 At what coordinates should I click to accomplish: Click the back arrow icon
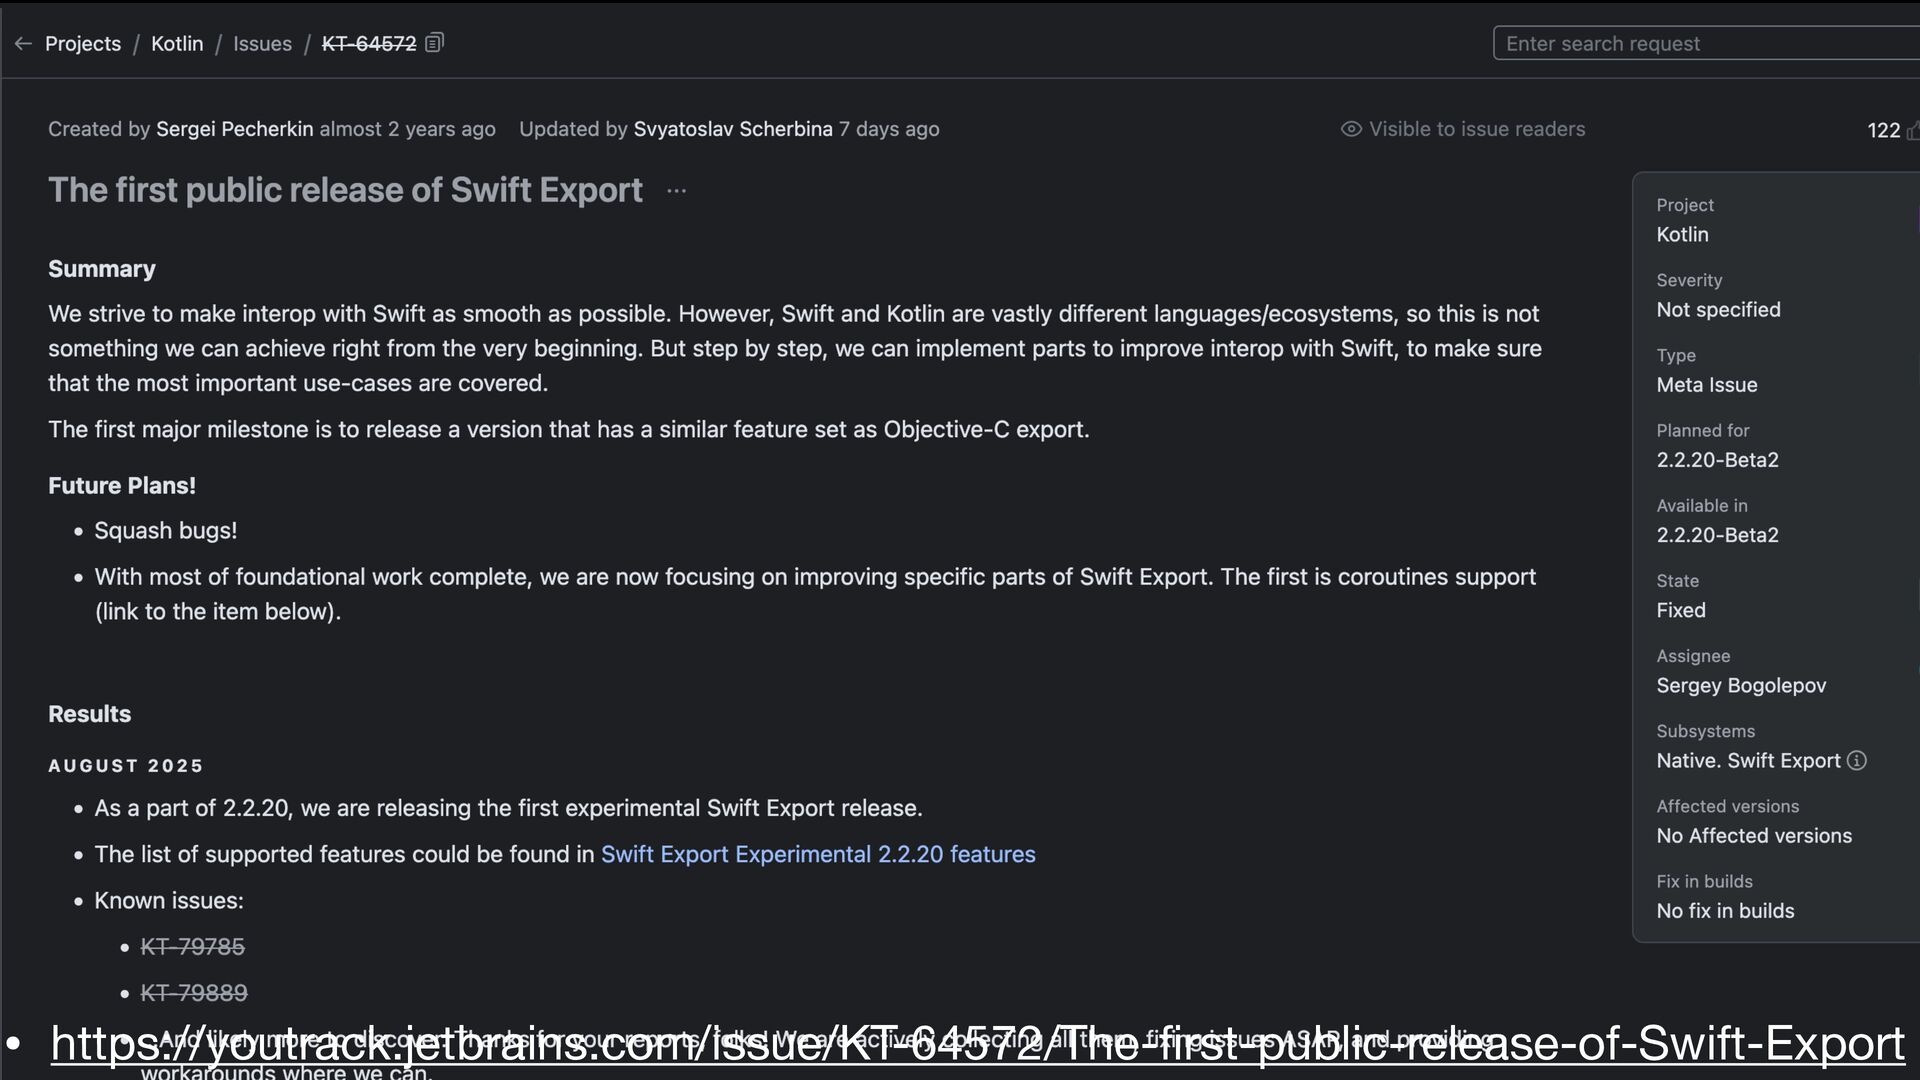(23, 44)
